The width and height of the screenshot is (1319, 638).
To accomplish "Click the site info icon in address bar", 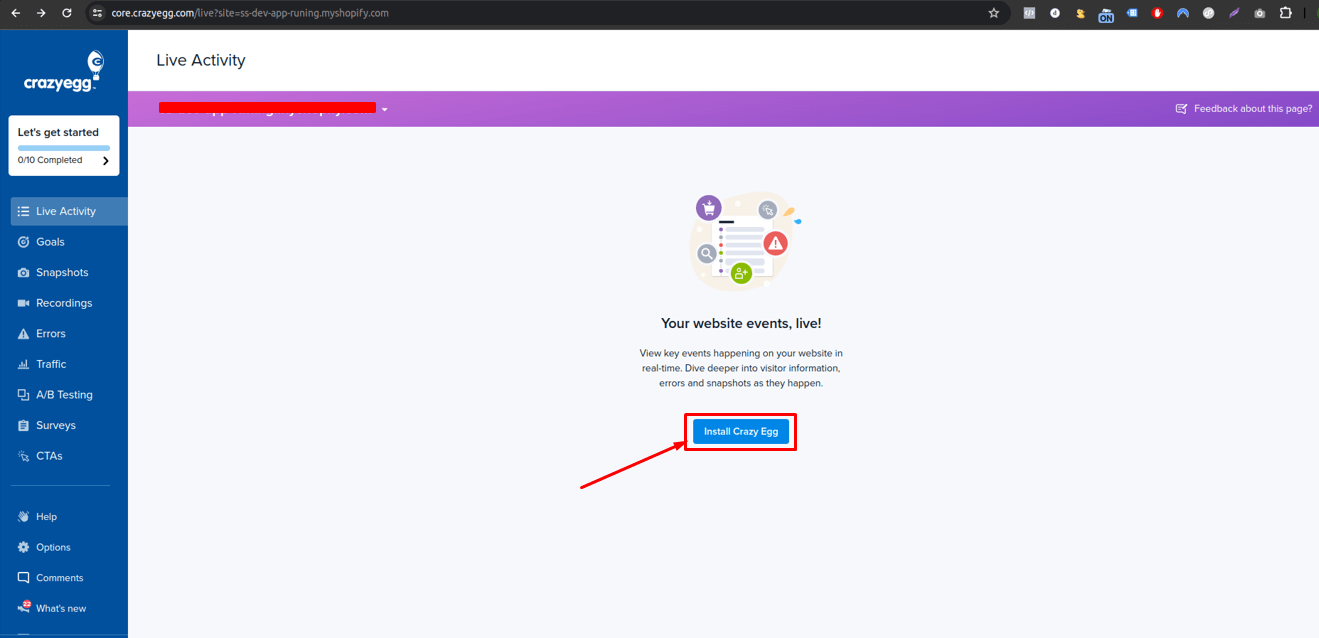I will pyautogui.click(x=97, y=13).
